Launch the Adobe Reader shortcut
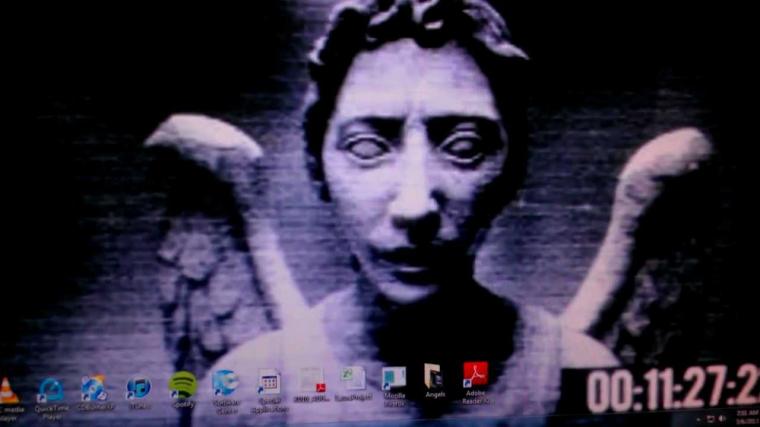The image size is (760, 427). coord(475,375)
